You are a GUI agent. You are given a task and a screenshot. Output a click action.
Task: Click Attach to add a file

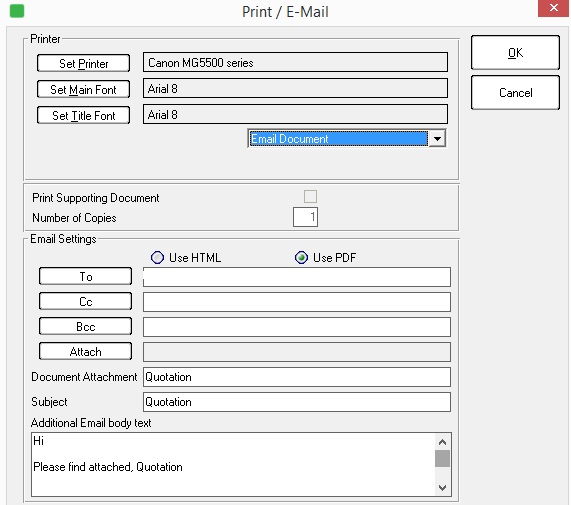coord(86,351)
